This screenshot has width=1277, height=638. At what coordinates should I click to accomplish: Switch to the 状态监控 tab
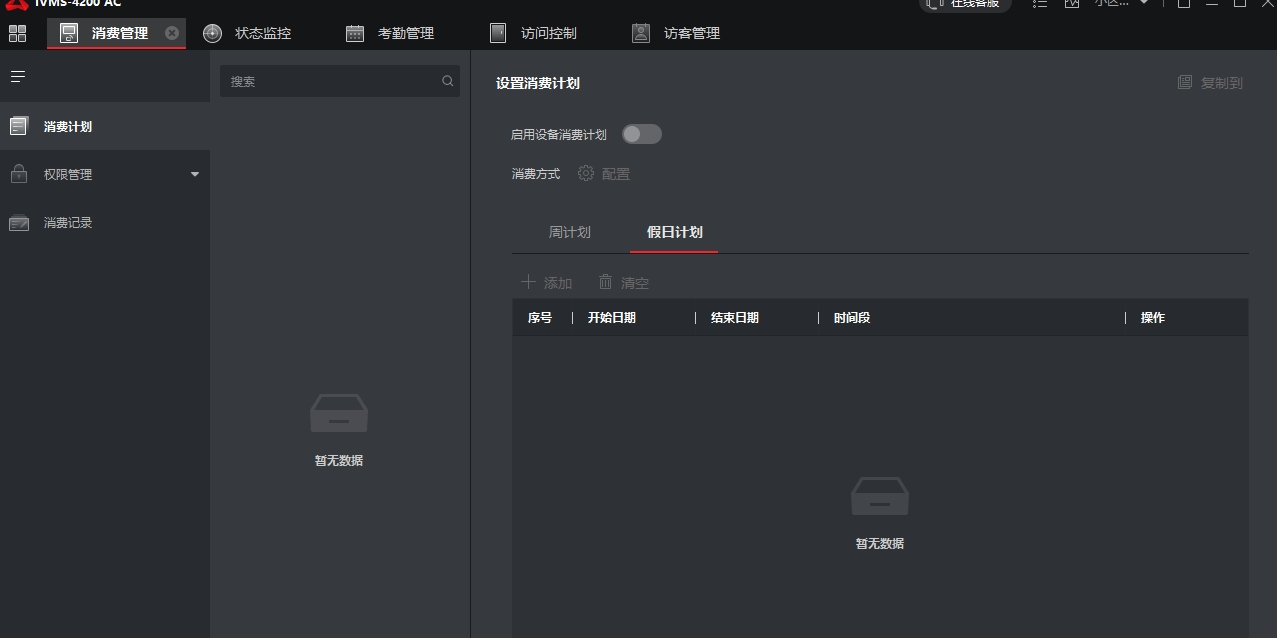pyautogui.click(x=249, y=33)
